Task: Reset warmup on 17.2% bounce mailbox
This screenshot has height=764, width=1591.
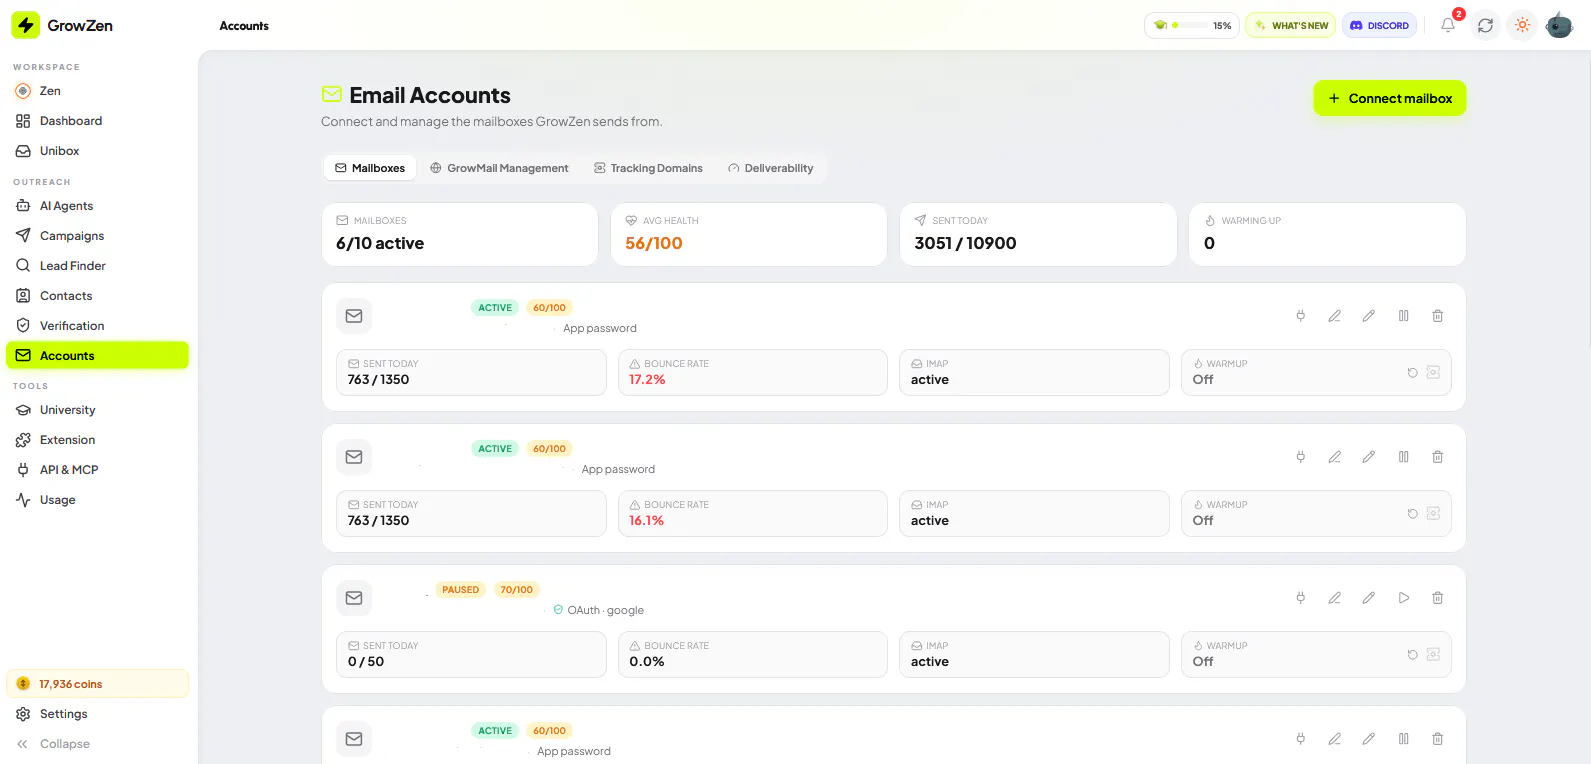Action: point(1413,373)
